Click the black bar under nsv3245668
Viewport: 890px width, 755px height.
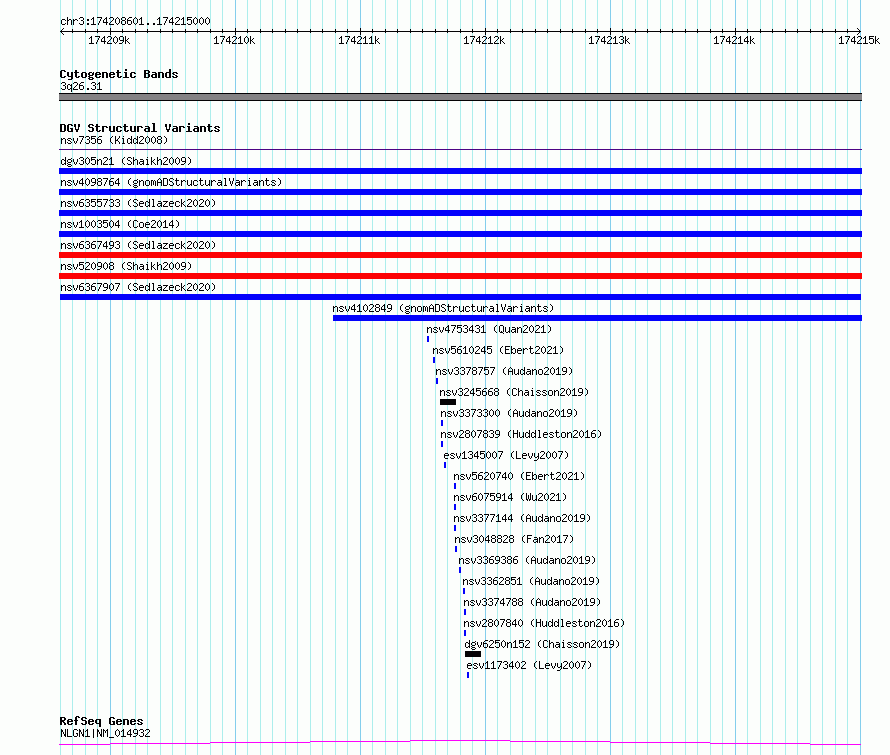tap(448, 402)
